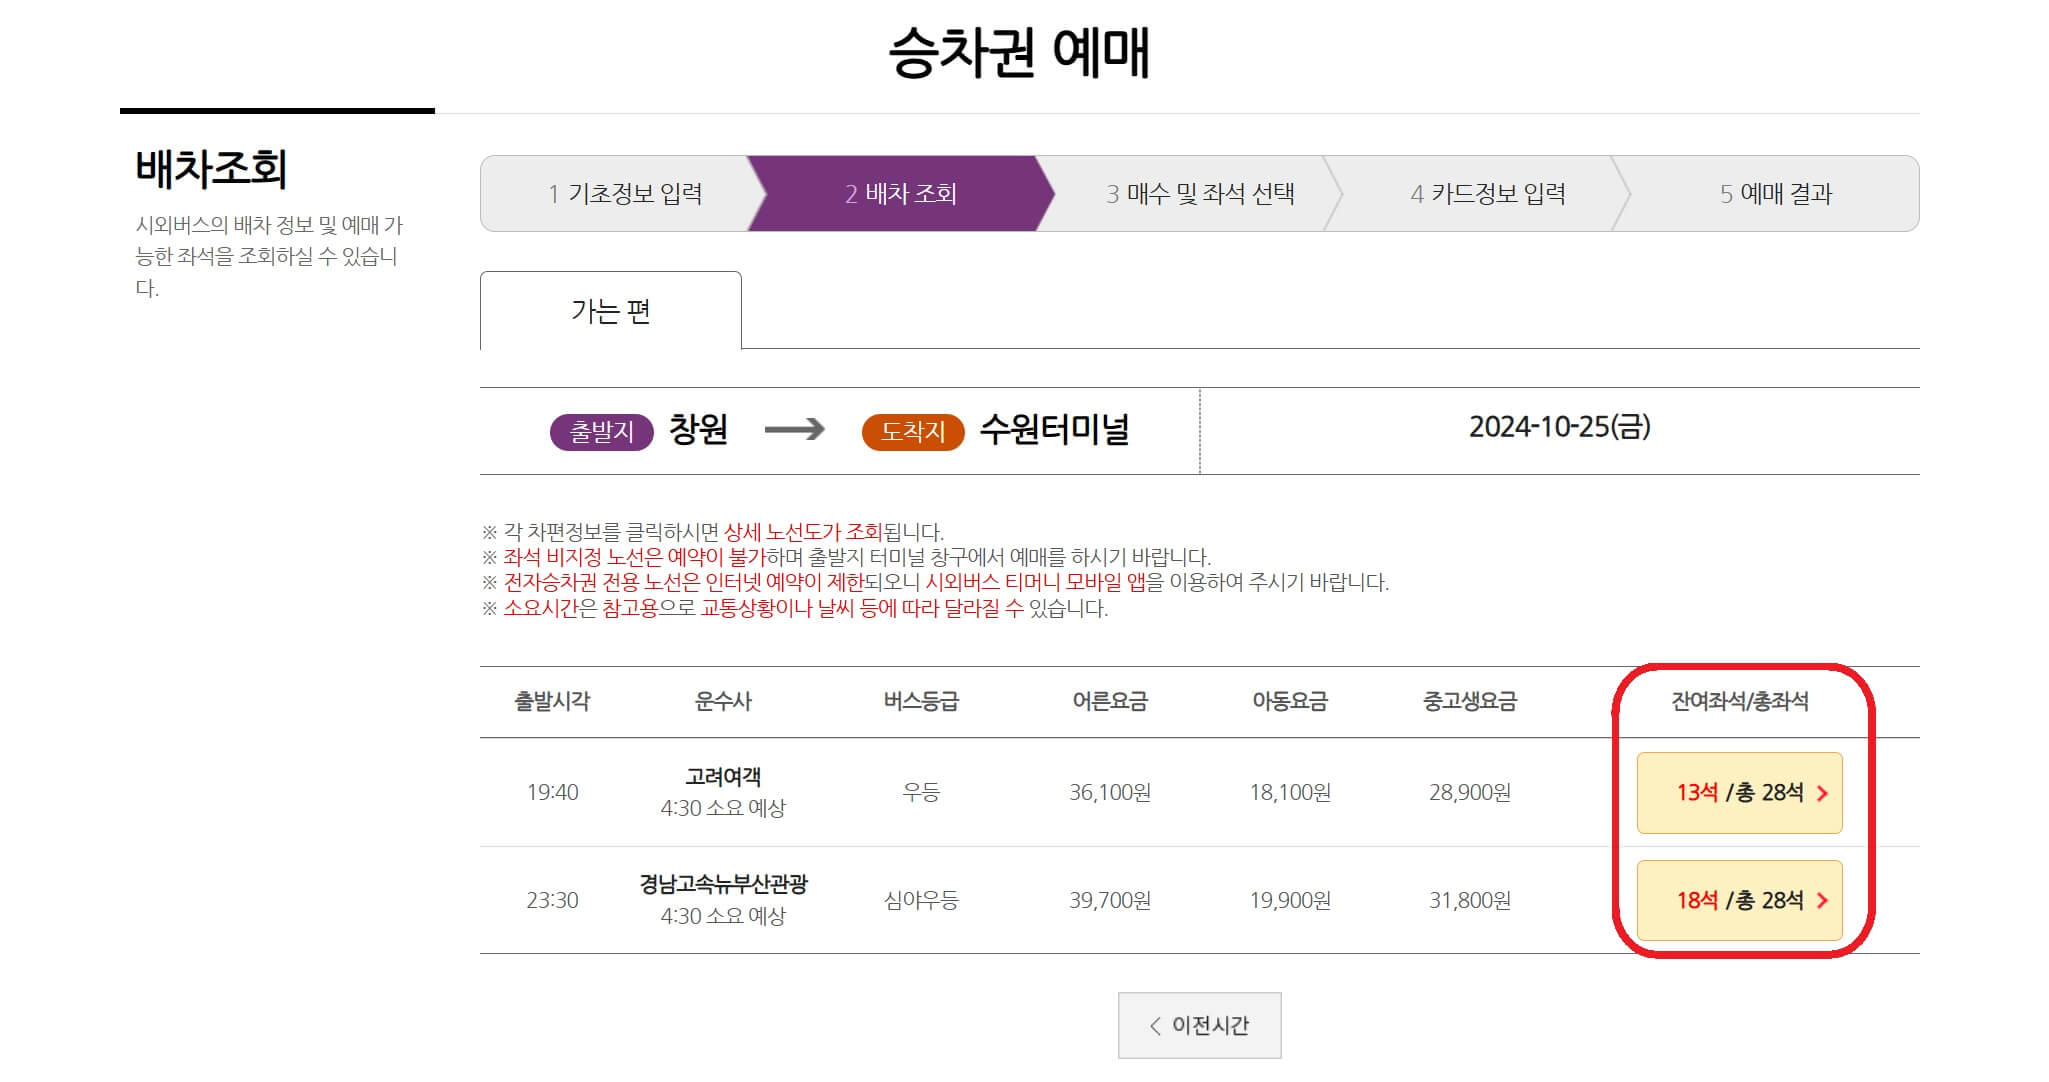This screenshot has height=1082, width=2049.
Task: Click step 2 배차 조회 in the progress bar
Action: tap(898, 194)
